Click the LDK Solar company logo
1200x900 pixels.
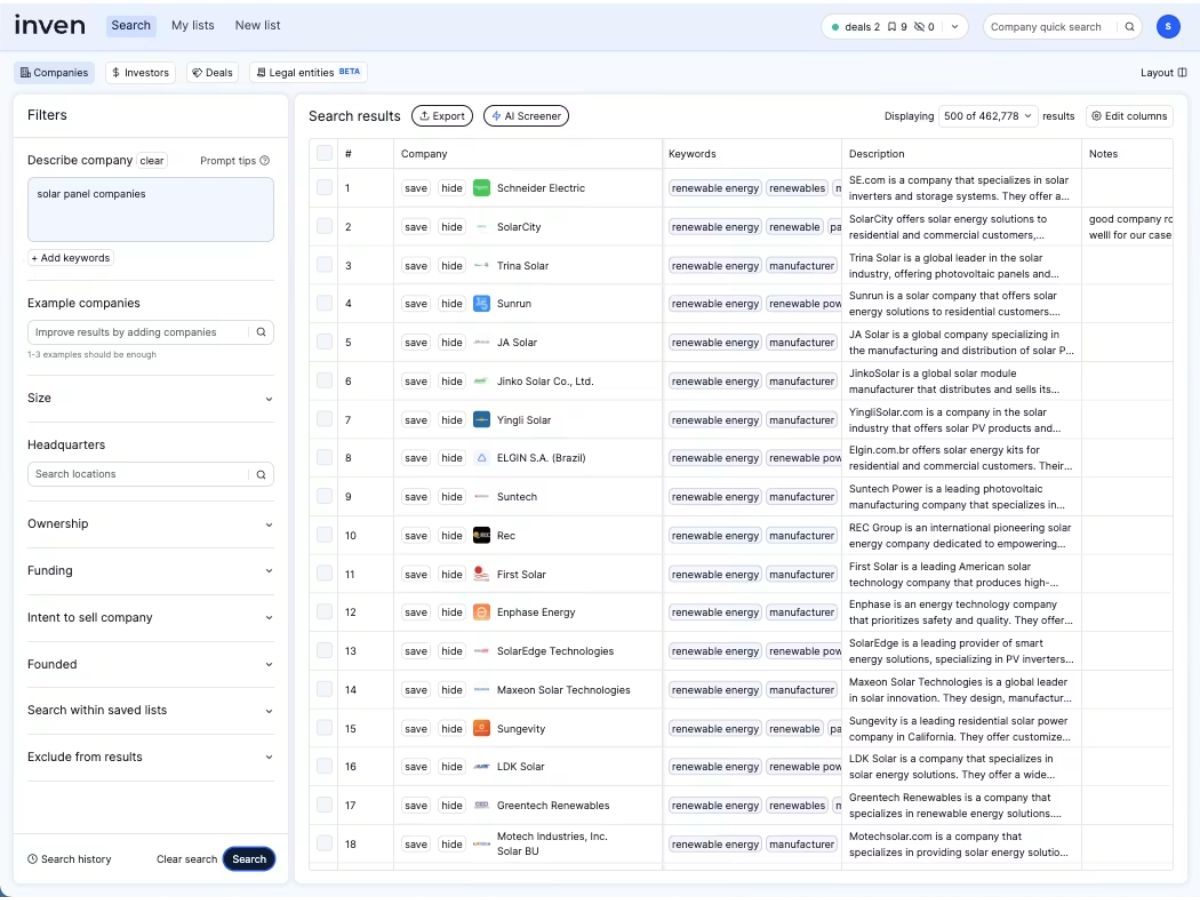[x=481, y=767]
